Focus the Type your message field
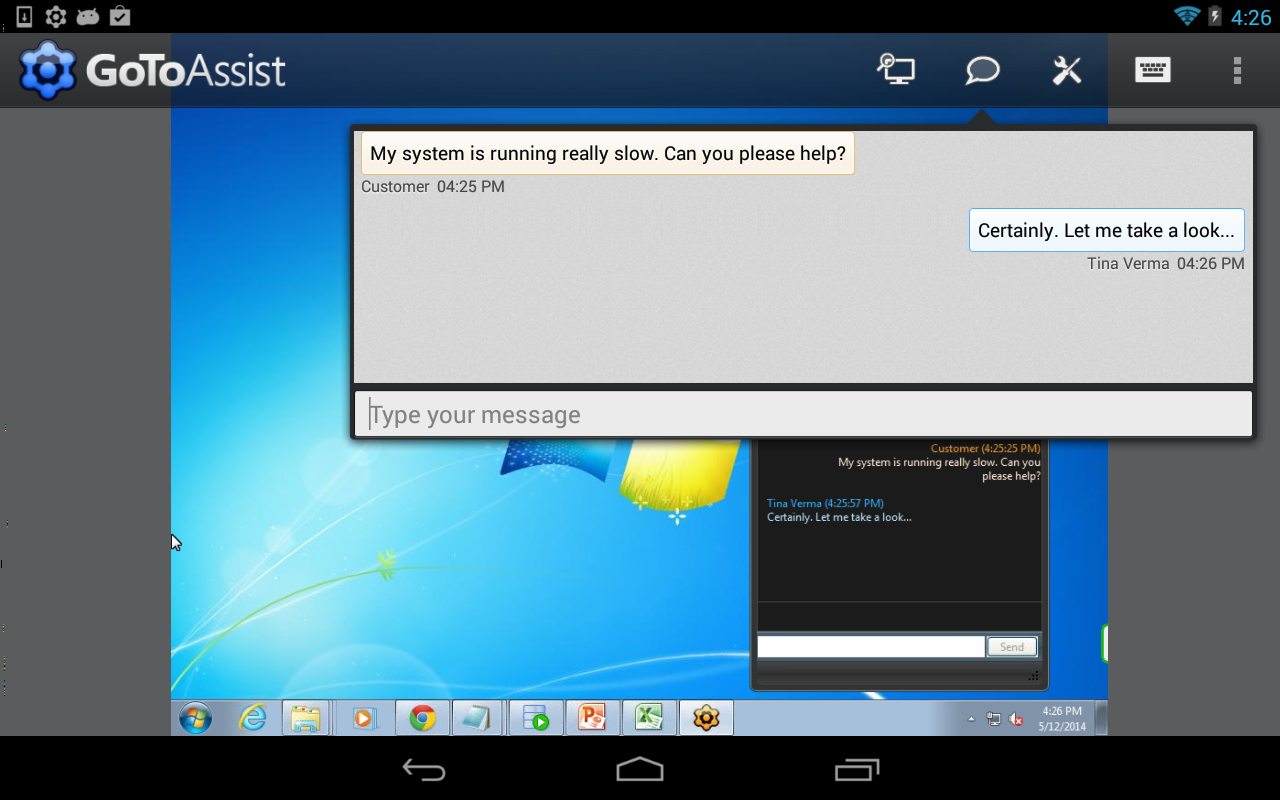Image resolution: width=1280 pixels, height=800 pixels. tap(803, 414)
